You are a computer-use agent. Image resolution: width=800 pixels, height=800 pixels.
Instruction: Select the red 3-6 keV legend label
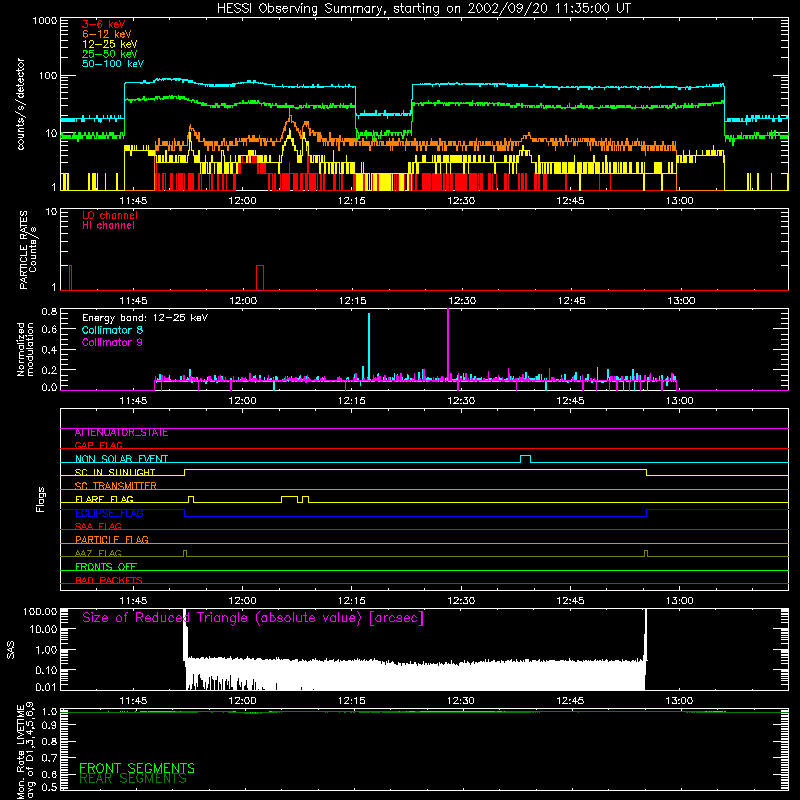[104, 24]
